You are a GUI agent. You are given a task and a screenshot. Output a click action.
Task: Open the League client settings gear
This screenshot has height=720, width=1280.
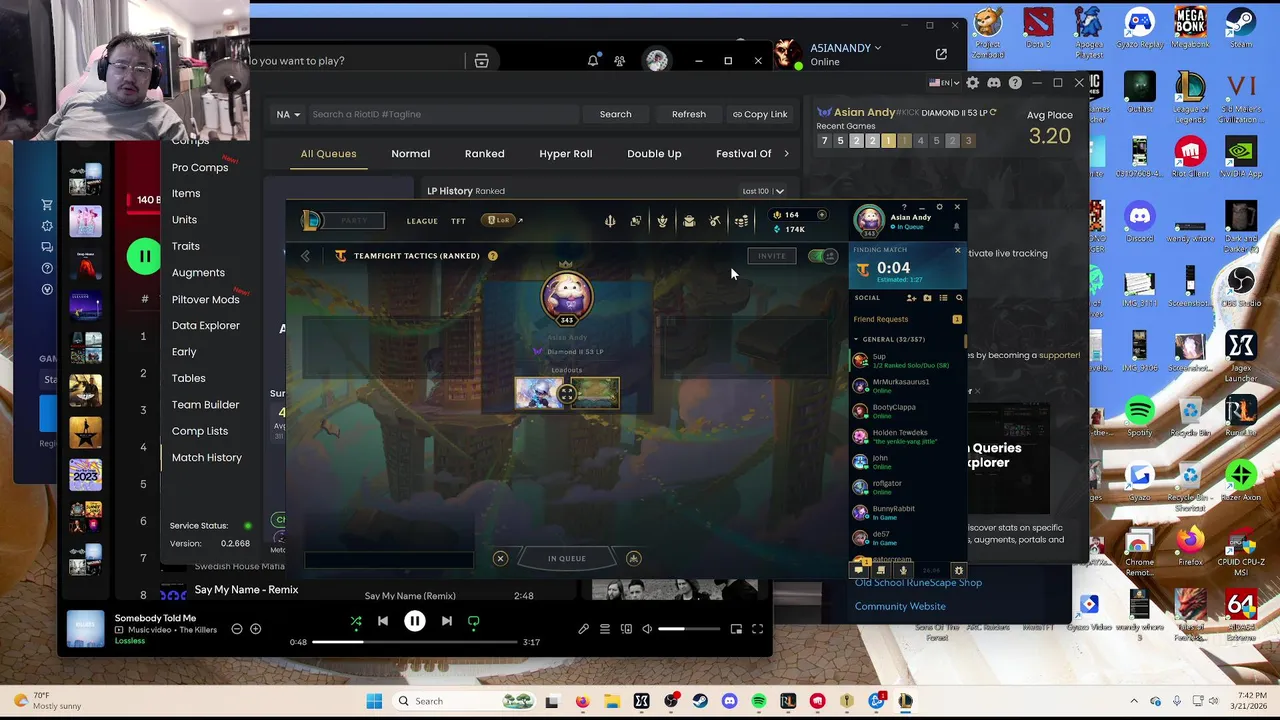point(939,207)
